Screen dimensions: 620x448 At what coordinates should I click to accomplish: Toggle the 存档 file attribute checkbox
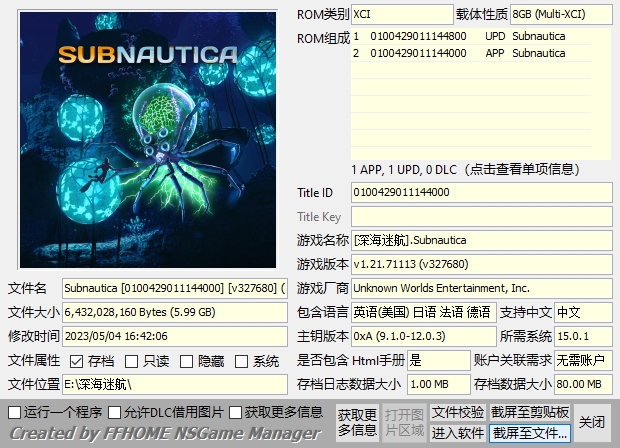[76, 361]
